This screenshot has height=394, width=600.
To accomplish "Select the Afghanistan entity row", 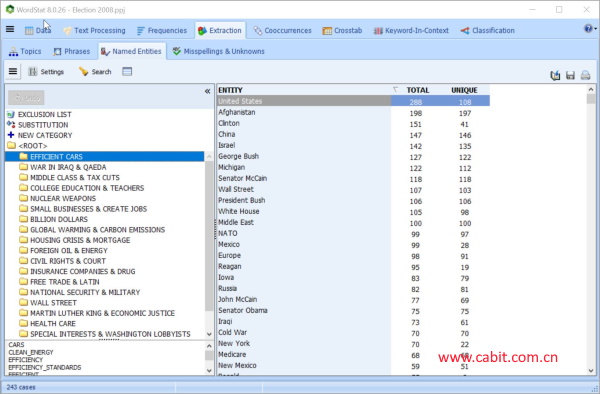I will [x=353, y=112].
